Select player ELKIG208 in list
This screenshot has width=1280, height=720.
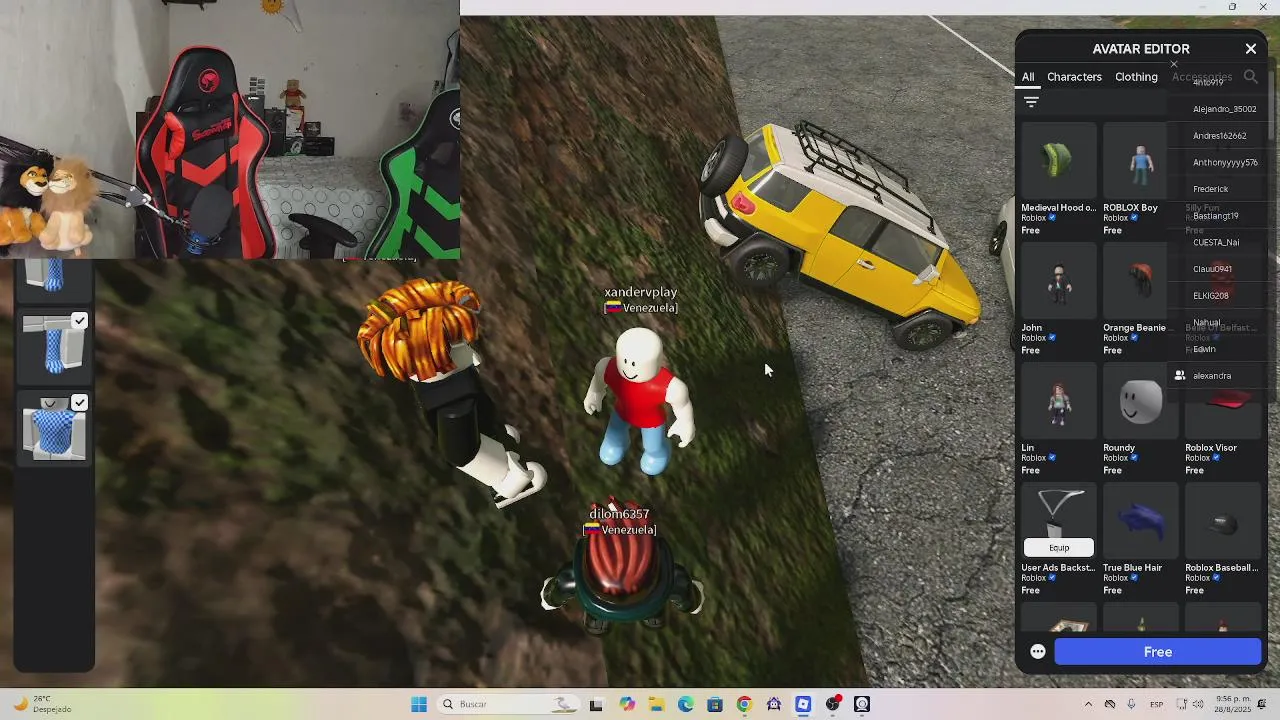click(x=1210, y=296)
